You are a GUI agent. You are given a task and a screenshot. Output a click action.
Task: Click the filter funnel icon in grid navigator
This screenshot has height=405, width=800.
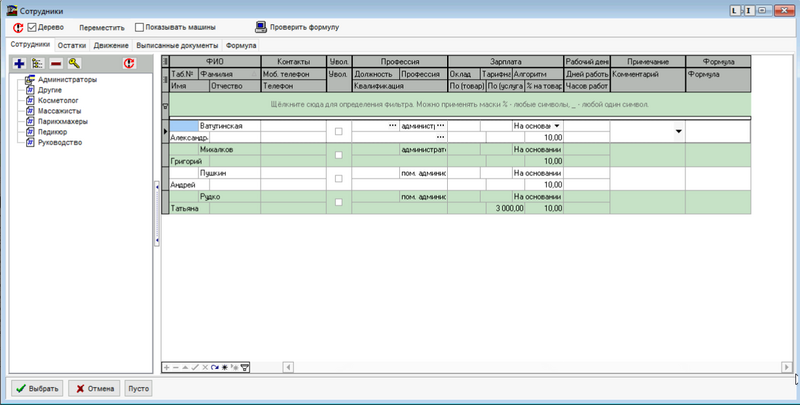point(245,367)
